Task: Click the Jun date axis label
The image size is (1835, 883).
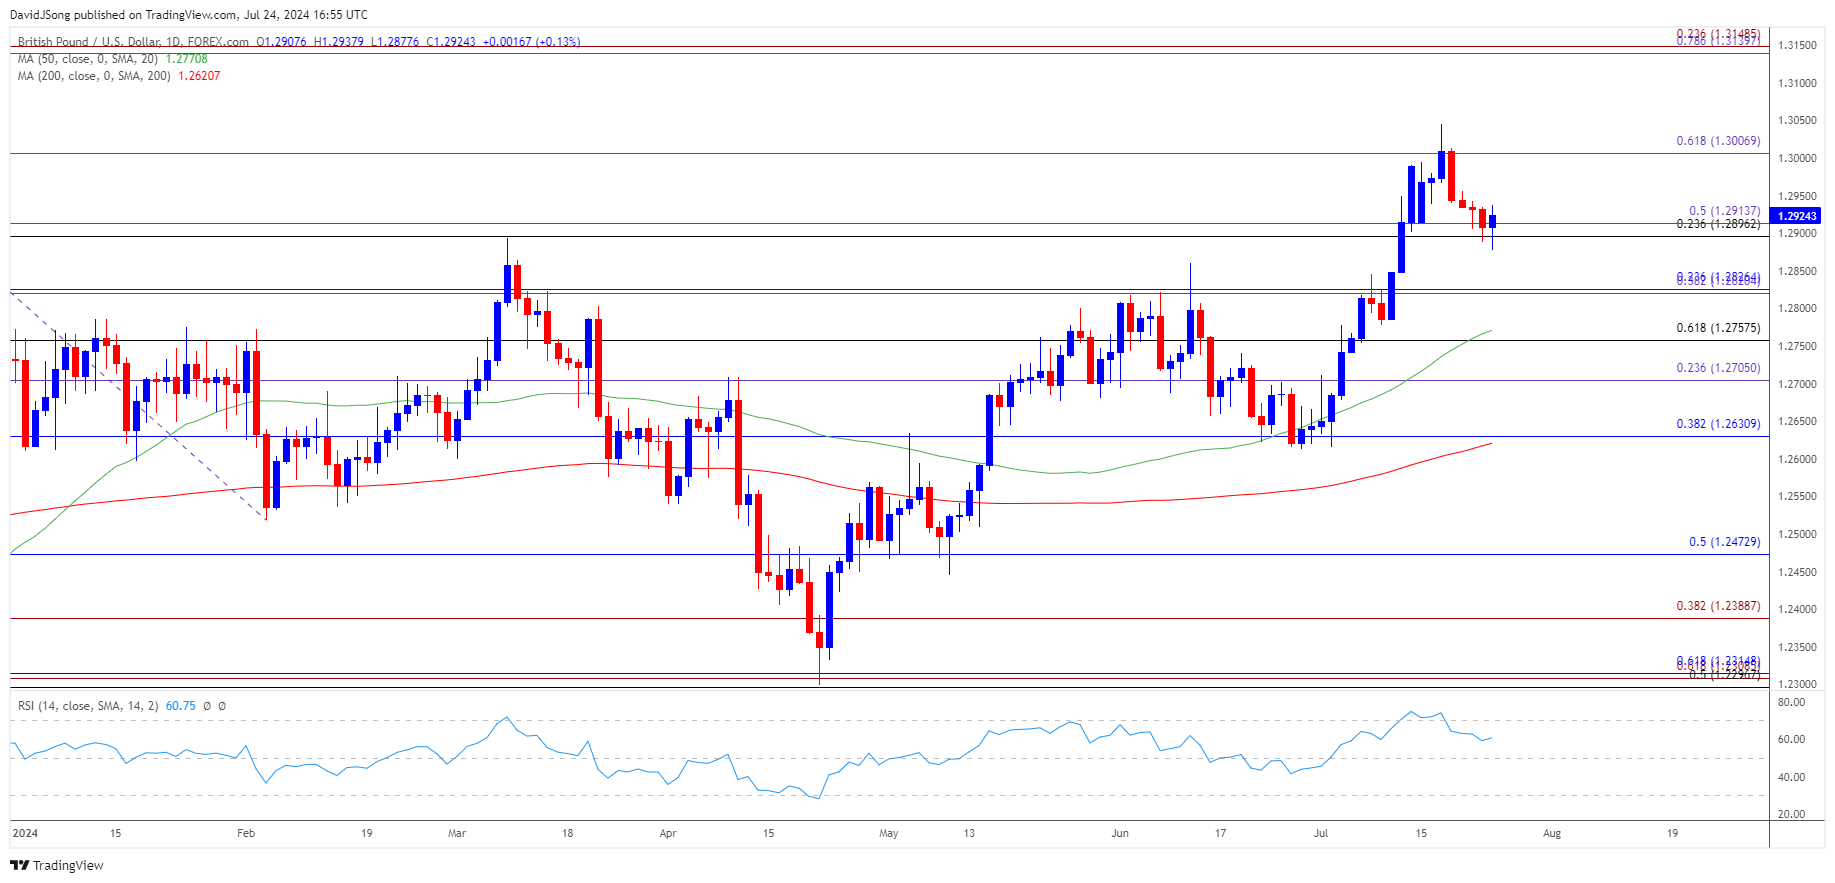Action: pyautogui.click(x=1120, y=833)
